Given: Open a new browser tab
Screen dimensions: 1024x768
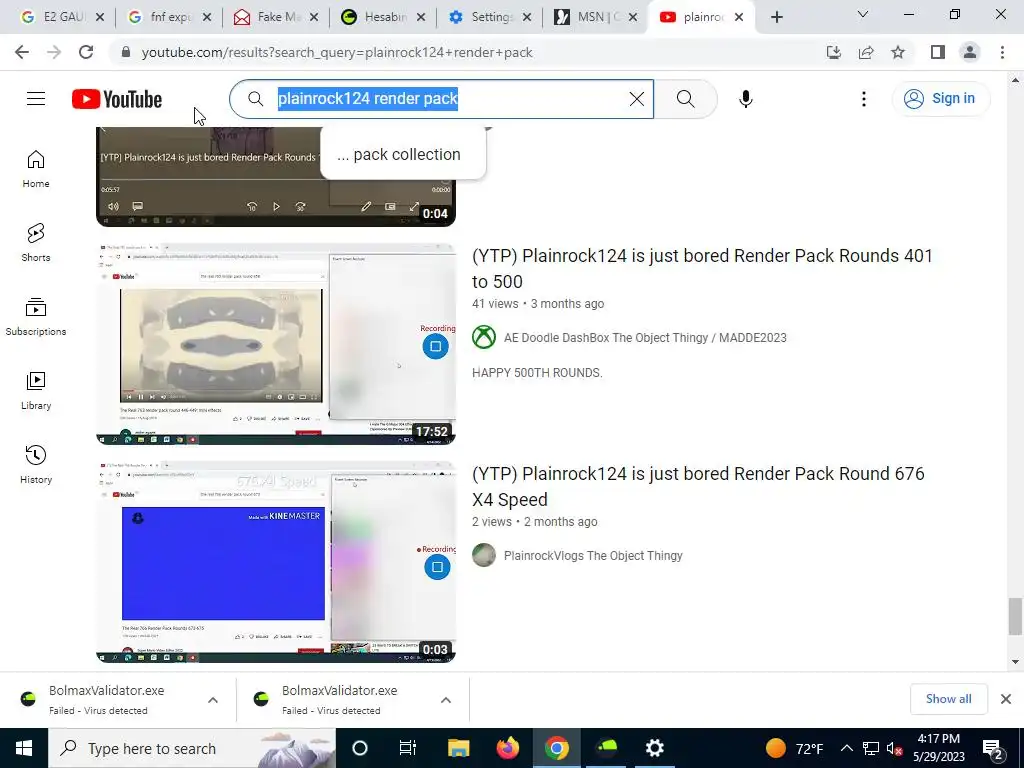Looking at the screenshot, I should point(776,17).
